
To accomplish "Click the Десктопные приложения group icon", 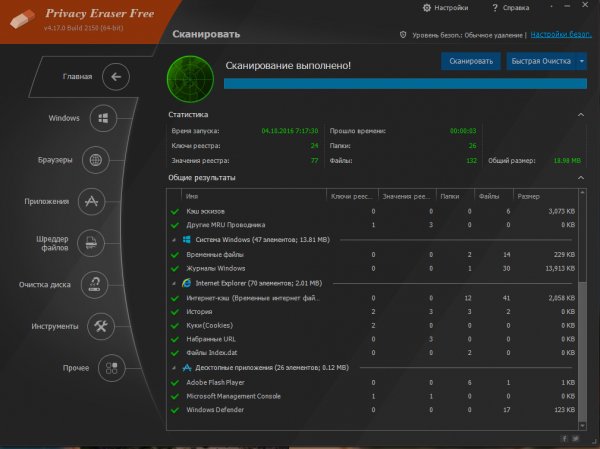I will pyautogui.click(x=187, y=367).
